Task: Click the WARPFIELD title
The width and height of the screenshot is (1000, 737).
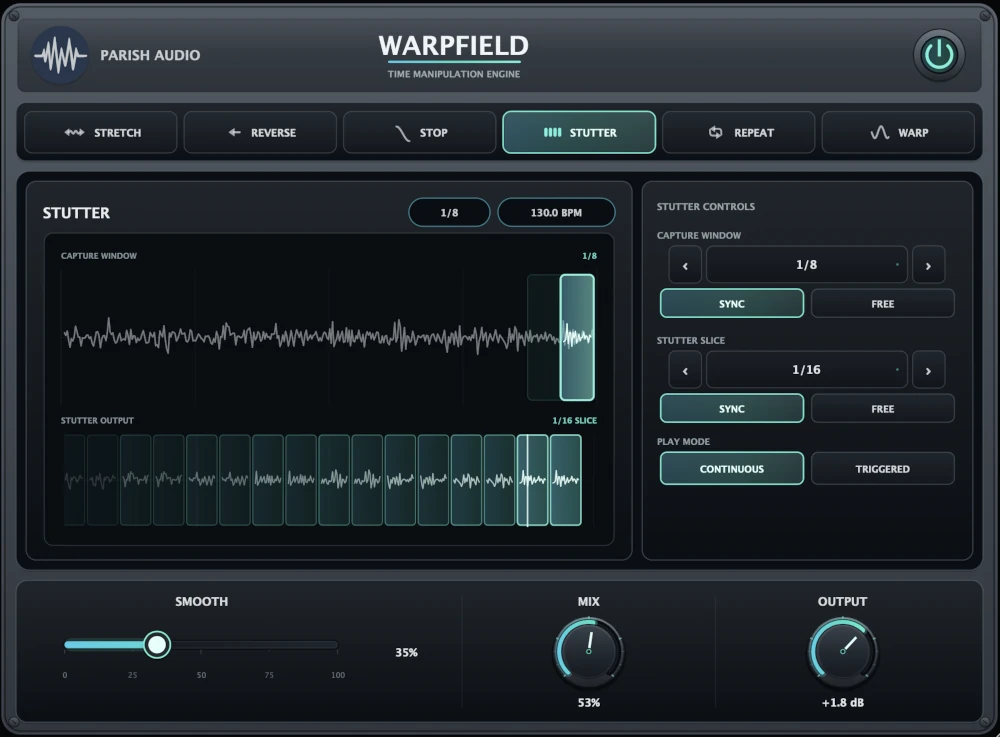Action: coord(453,46)
